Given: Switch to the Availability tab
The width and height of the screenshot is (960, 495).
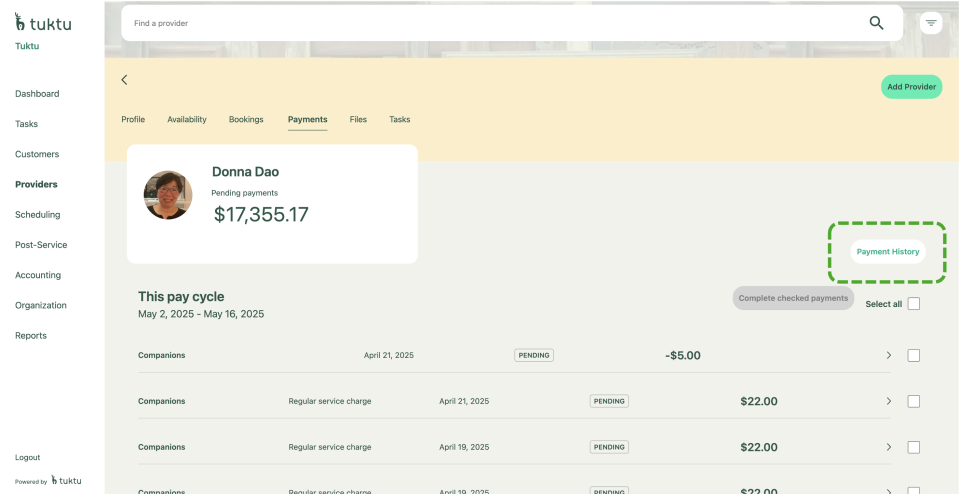Looking at the screenshot, I should click(x=187, y=119).
